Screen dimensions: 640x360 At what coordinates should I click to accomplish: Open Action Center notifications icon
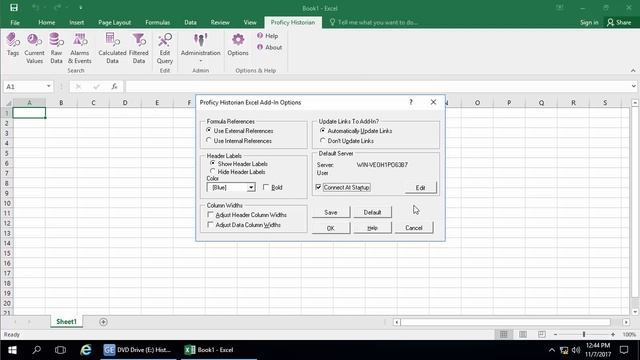coord(624,350)
